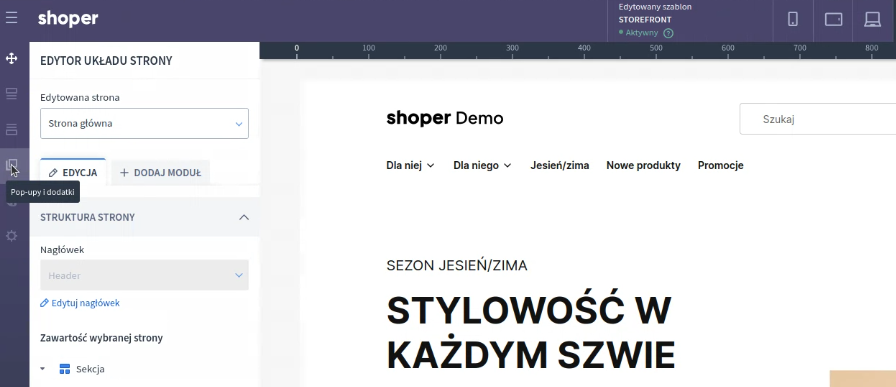Open Promocje store menu item
Image resolution: width=896 pixels, height=387 pixels.
click(x=721, y=166)
